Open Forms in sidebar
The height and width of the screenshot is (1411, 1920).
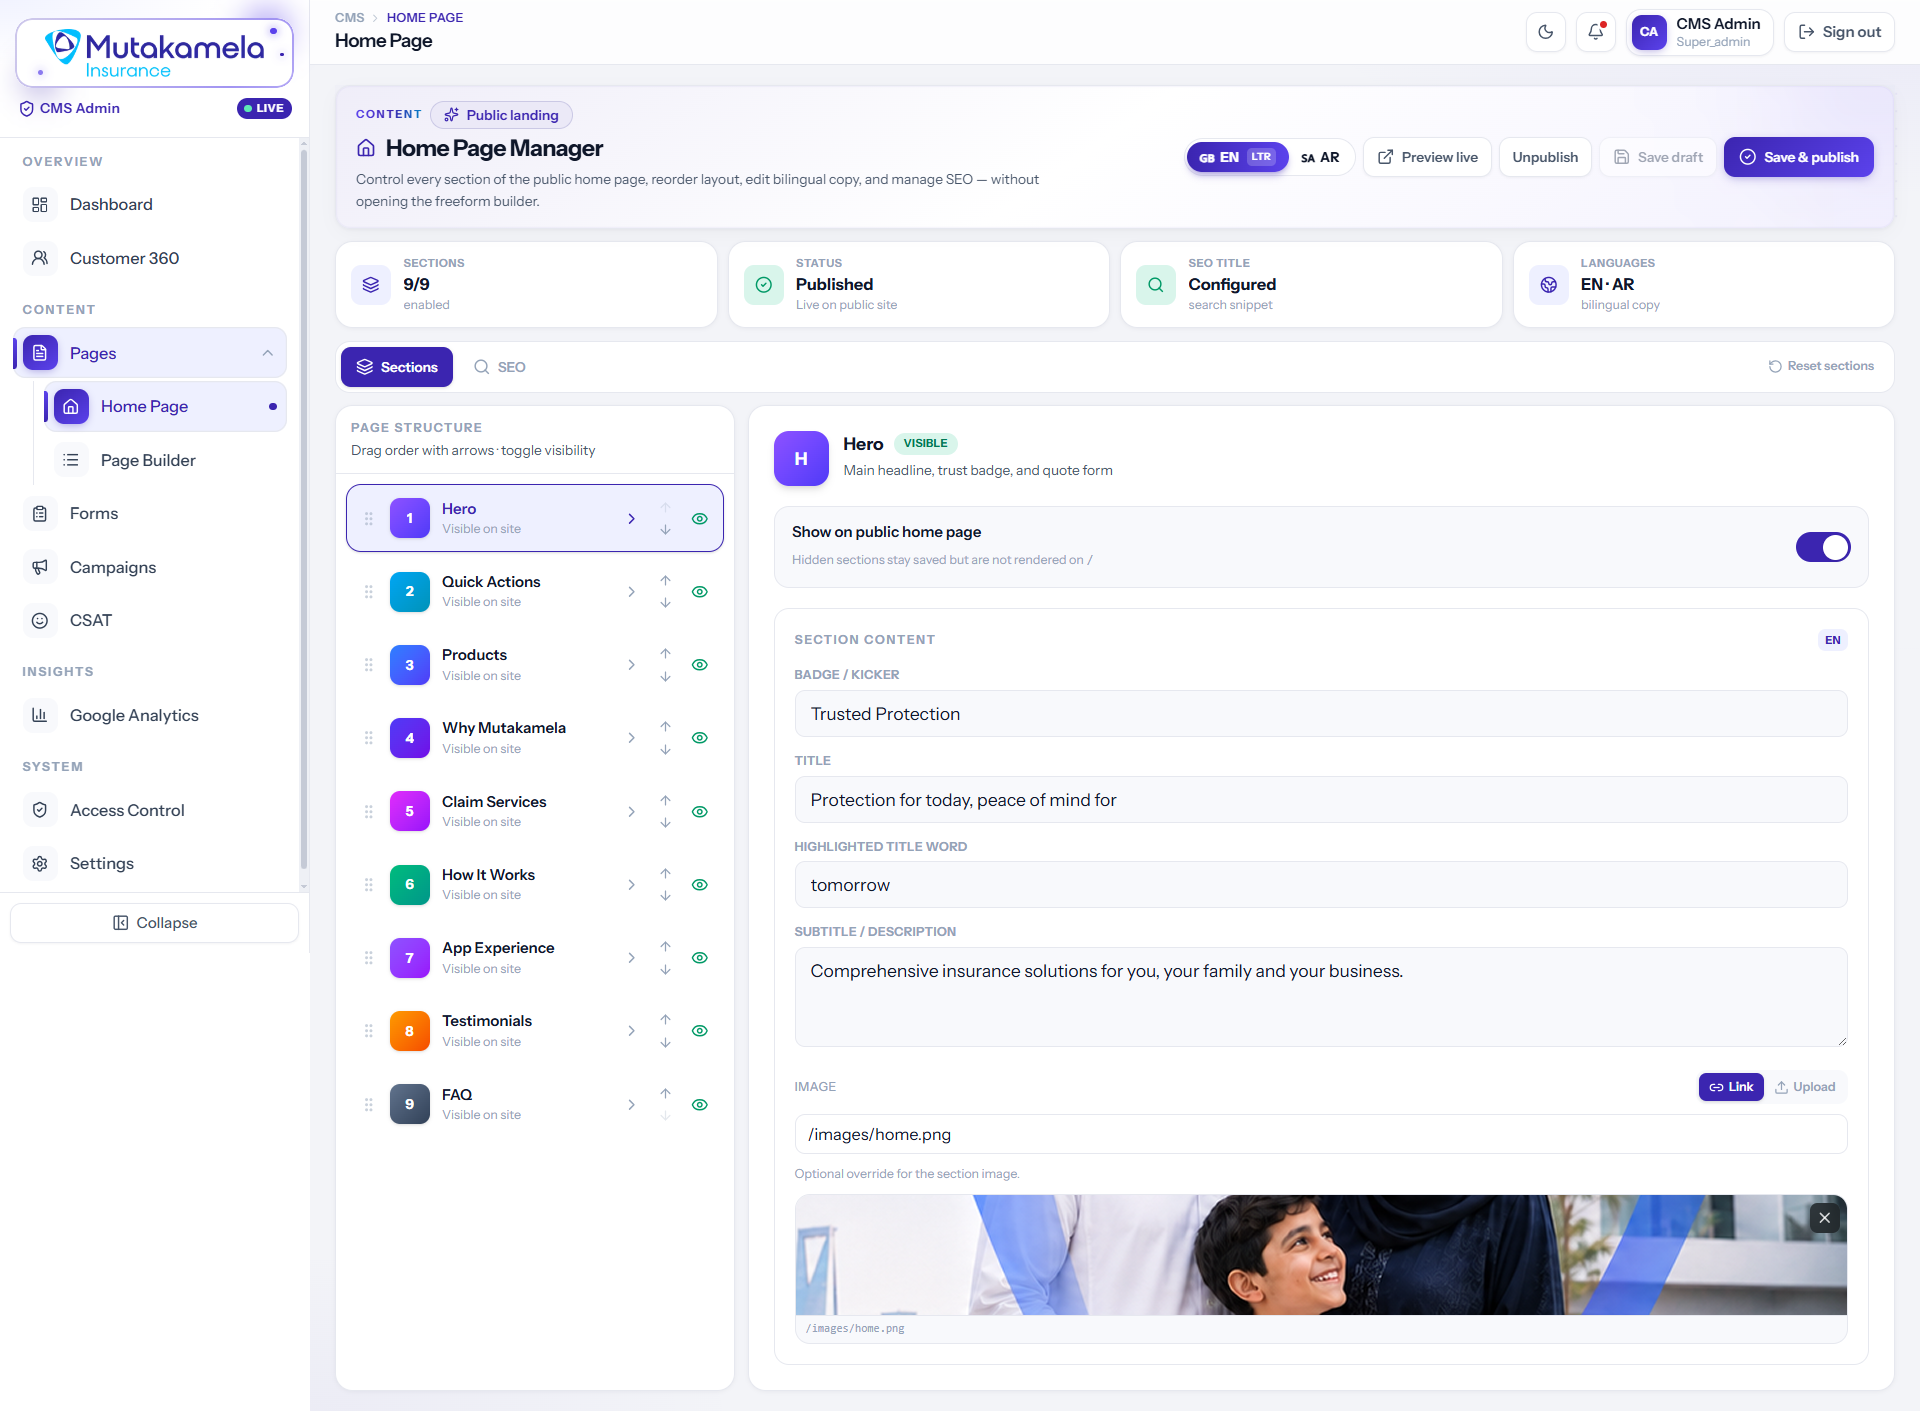coord(150,513)
